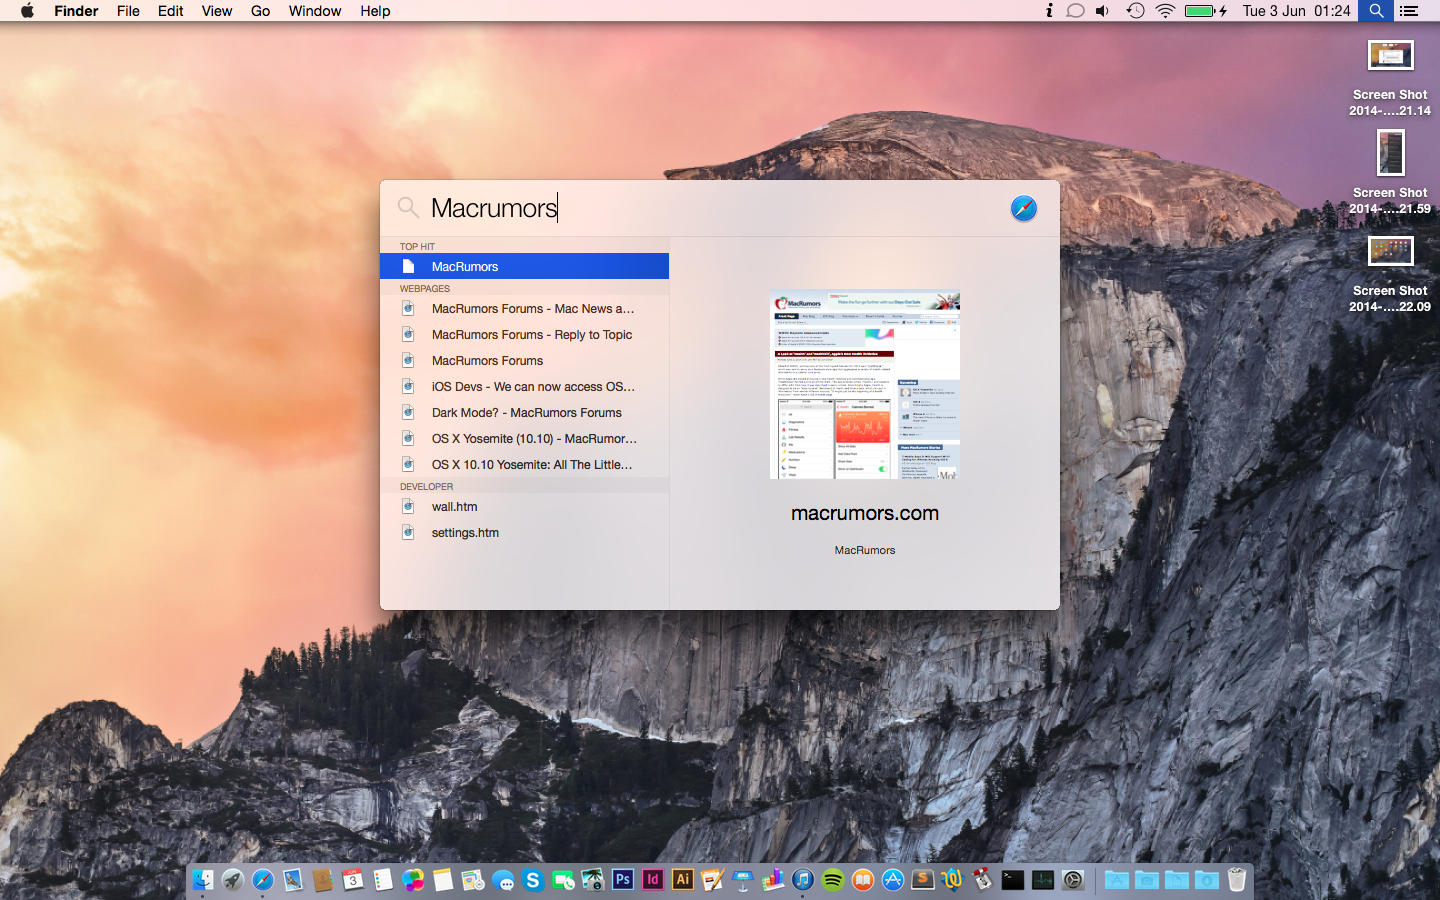Open 'MacRumors Forums - Mac News a…' result
Viewport: 1440px width, 900px height.
click(x=524, y=308)
